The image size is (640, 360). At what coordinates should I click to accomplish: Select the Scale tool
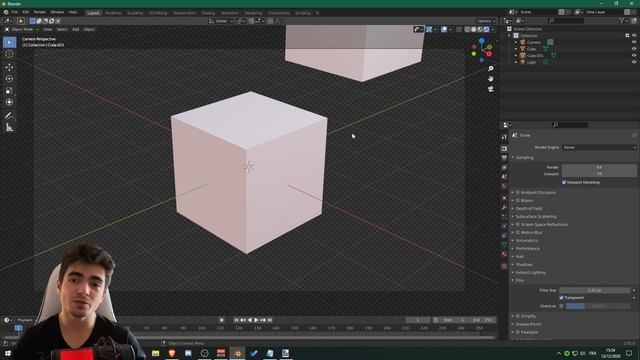click(x=9, y=91)
